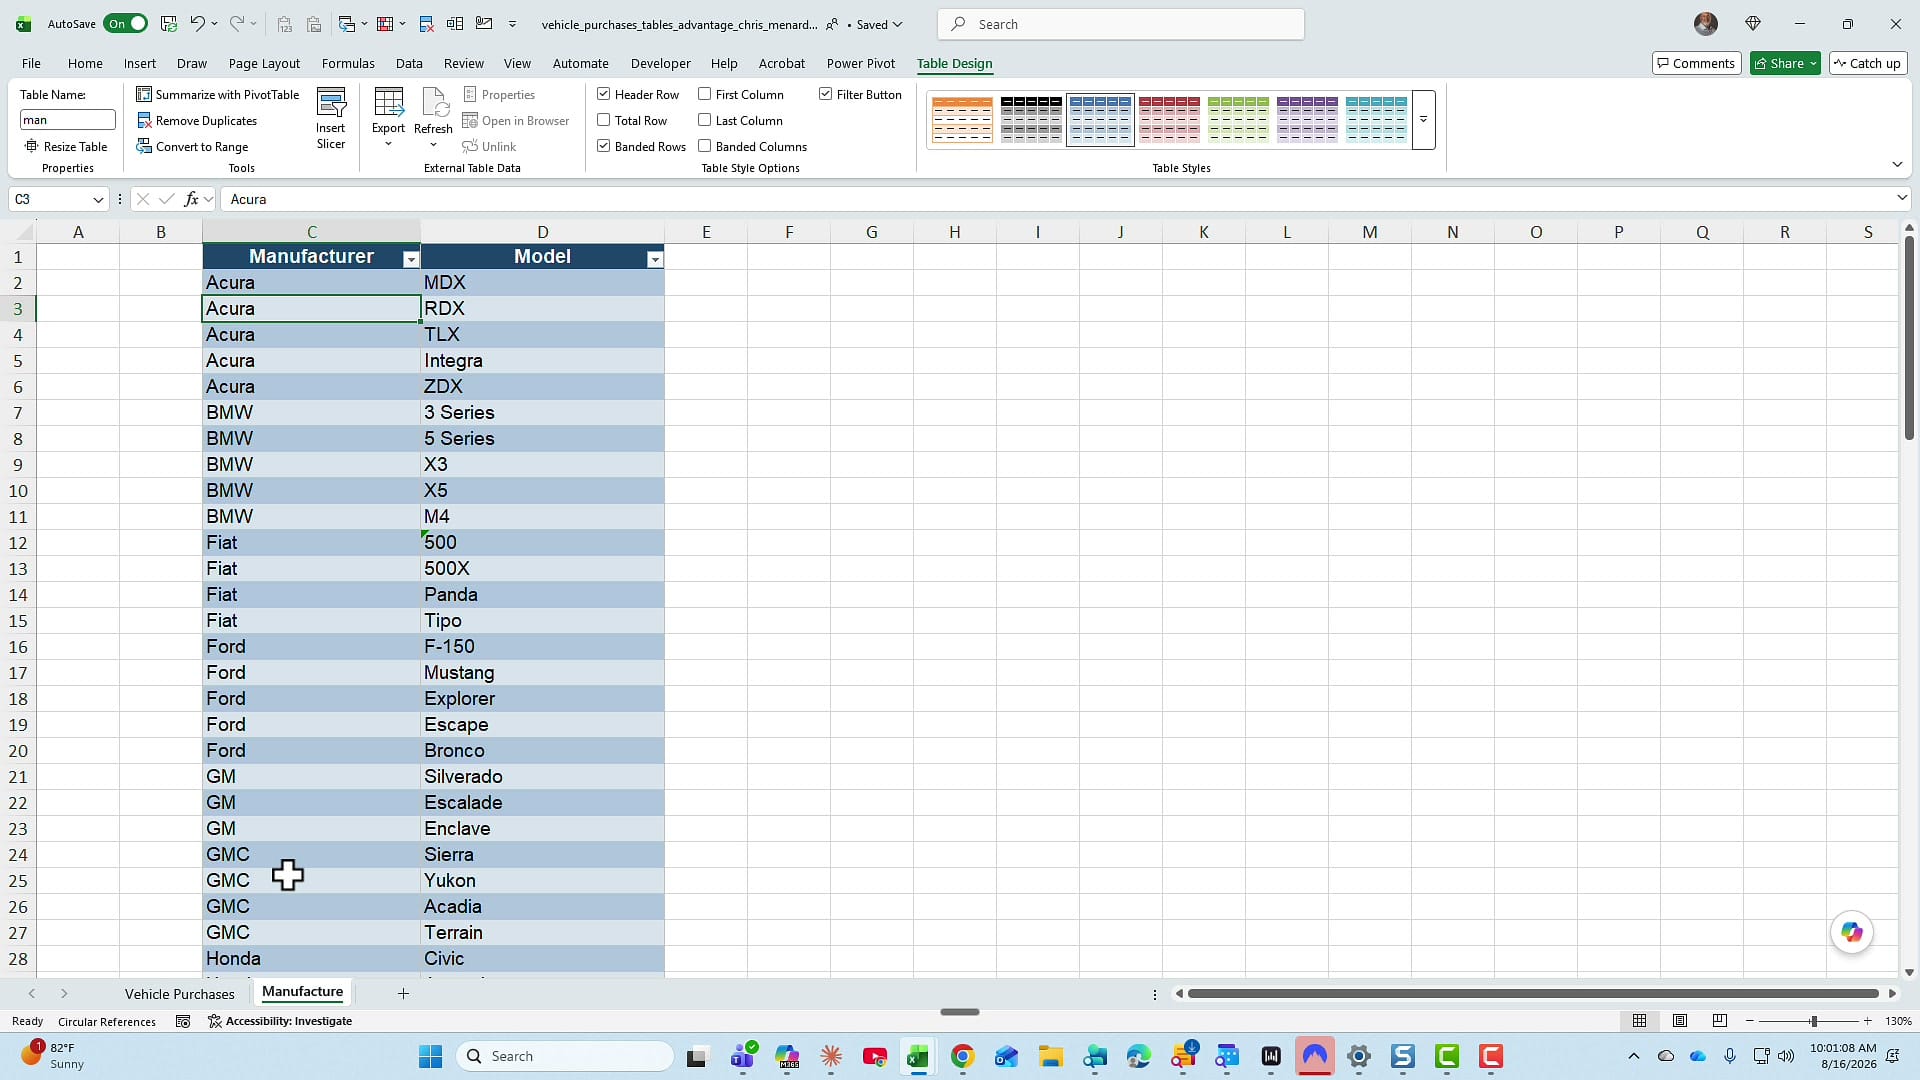Open the Data ribbon tab
Viewport: 1920px width, 1080px height.
coord(409,63)
